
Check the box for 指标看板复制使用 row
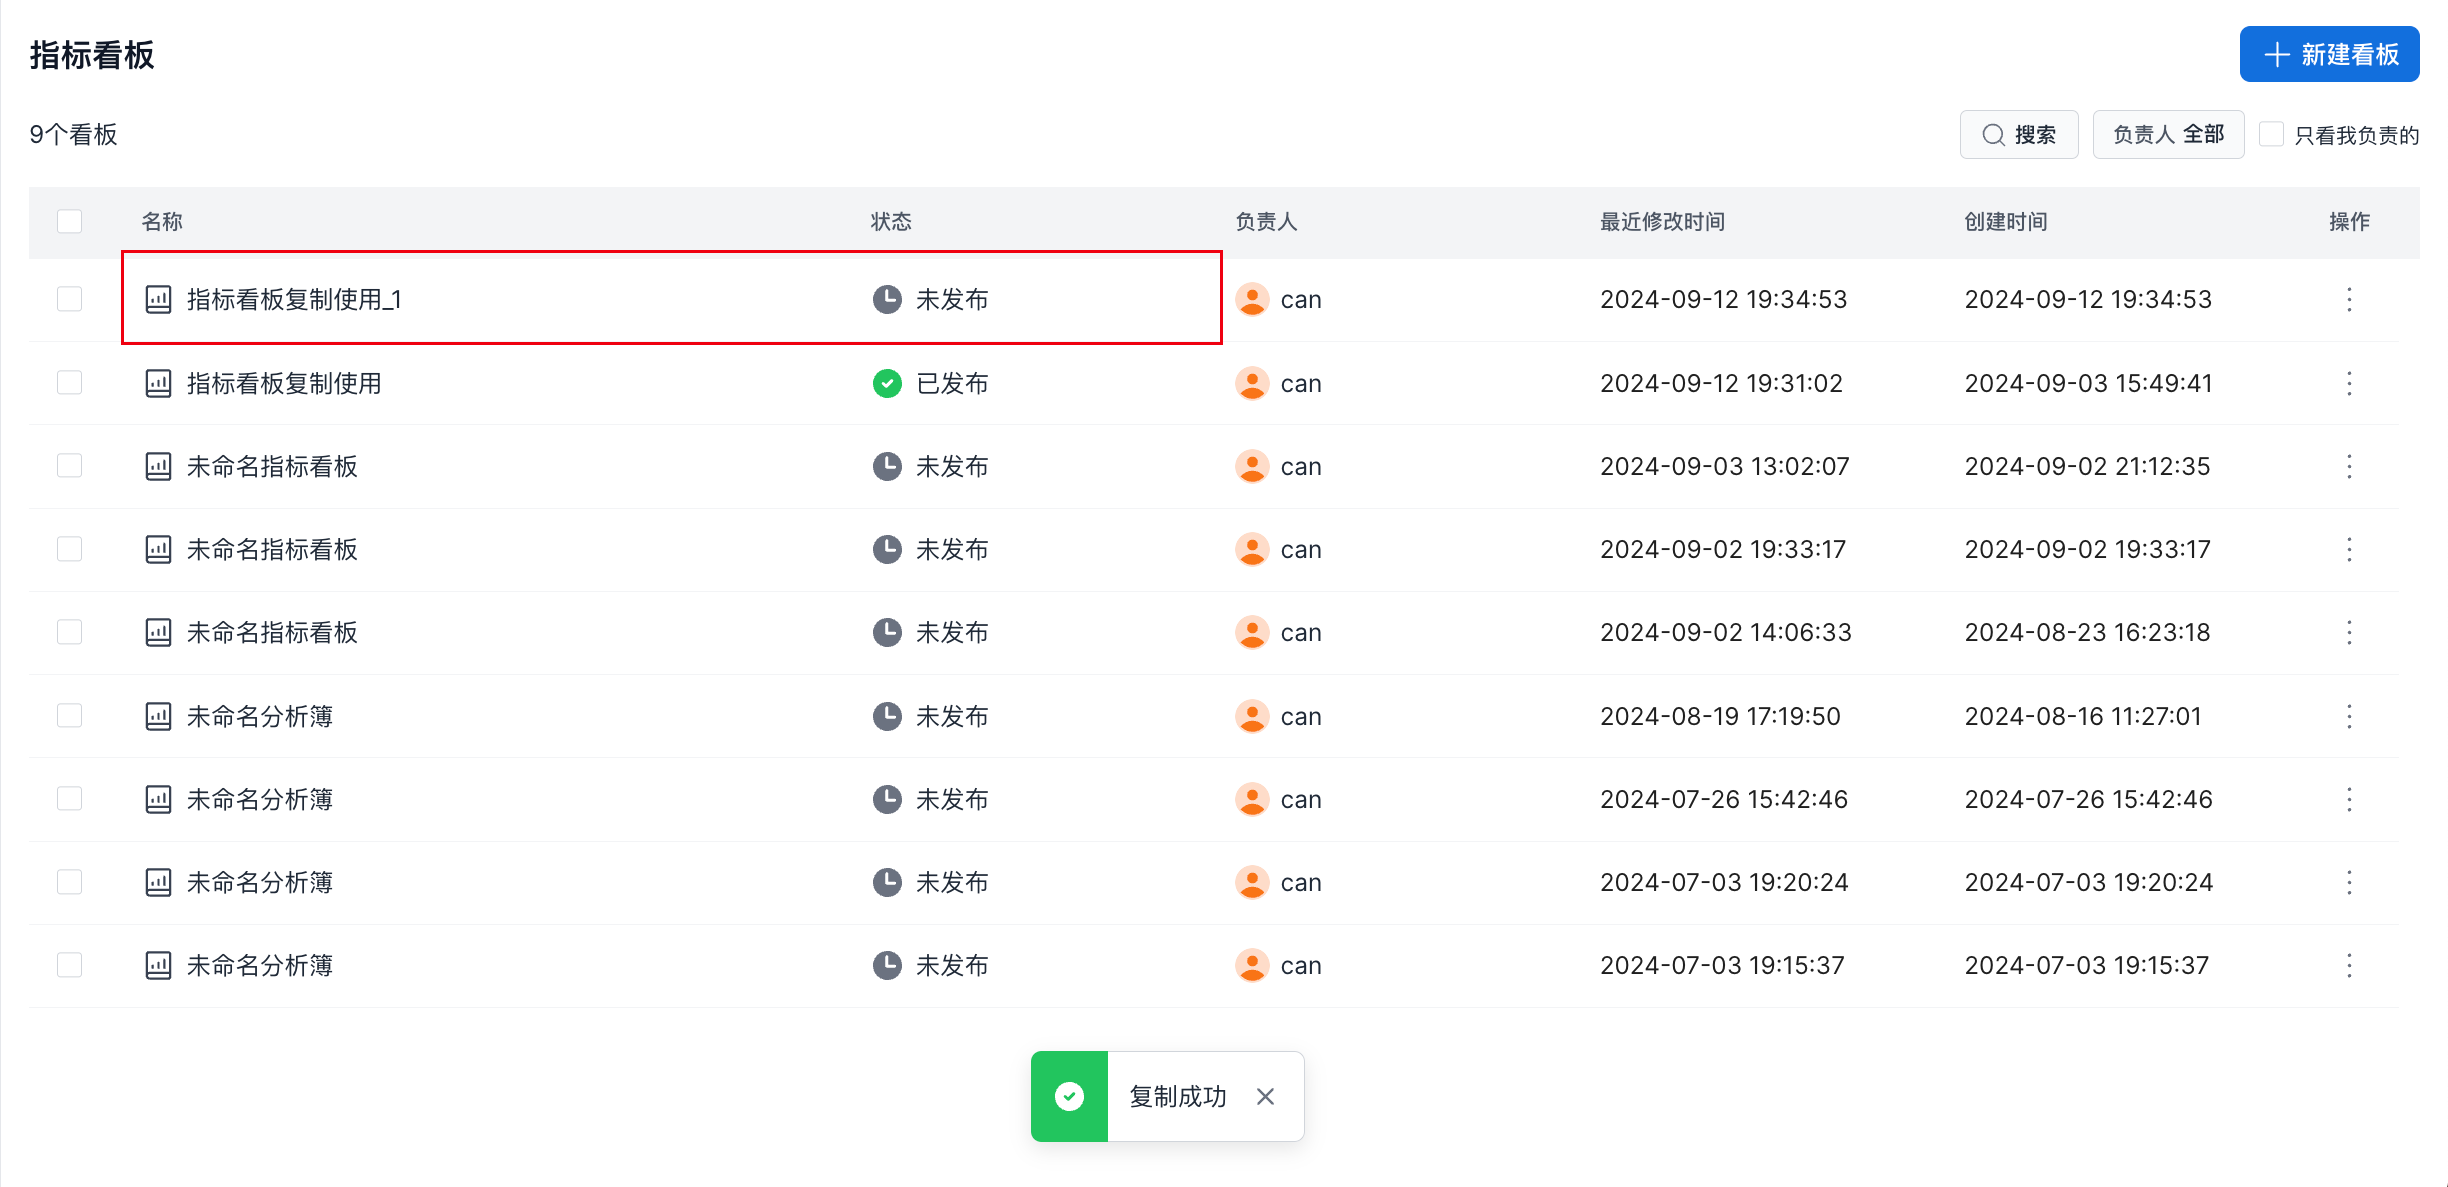pos(70,383)
